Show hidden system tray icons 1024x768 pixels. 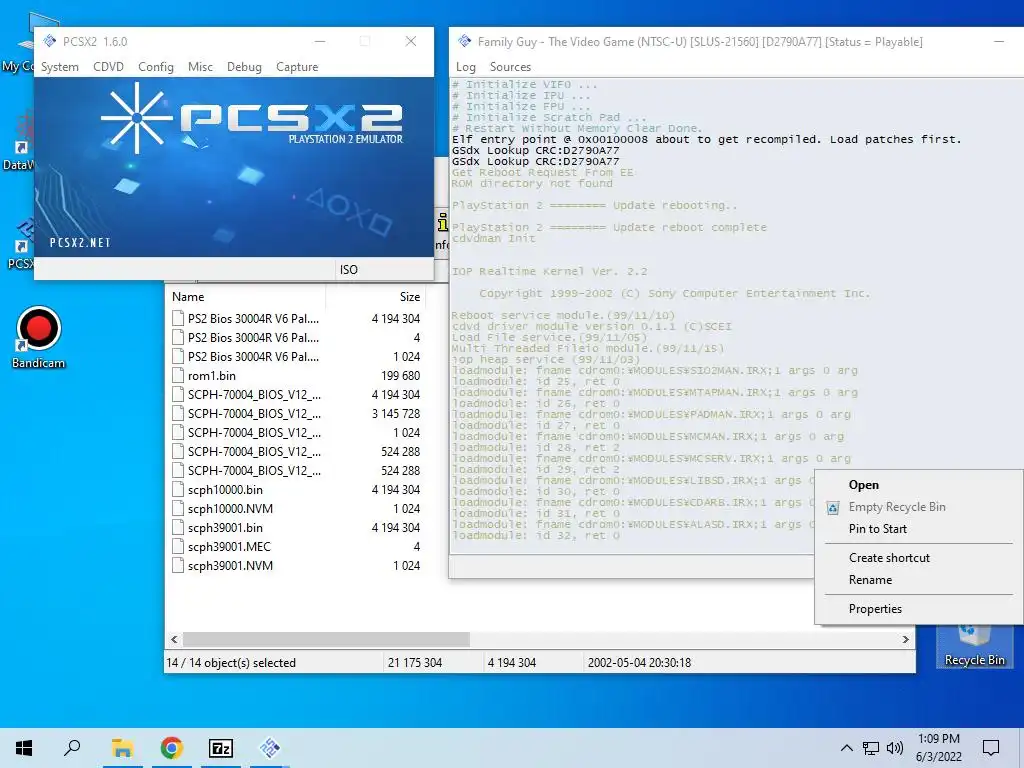(846, 748)
